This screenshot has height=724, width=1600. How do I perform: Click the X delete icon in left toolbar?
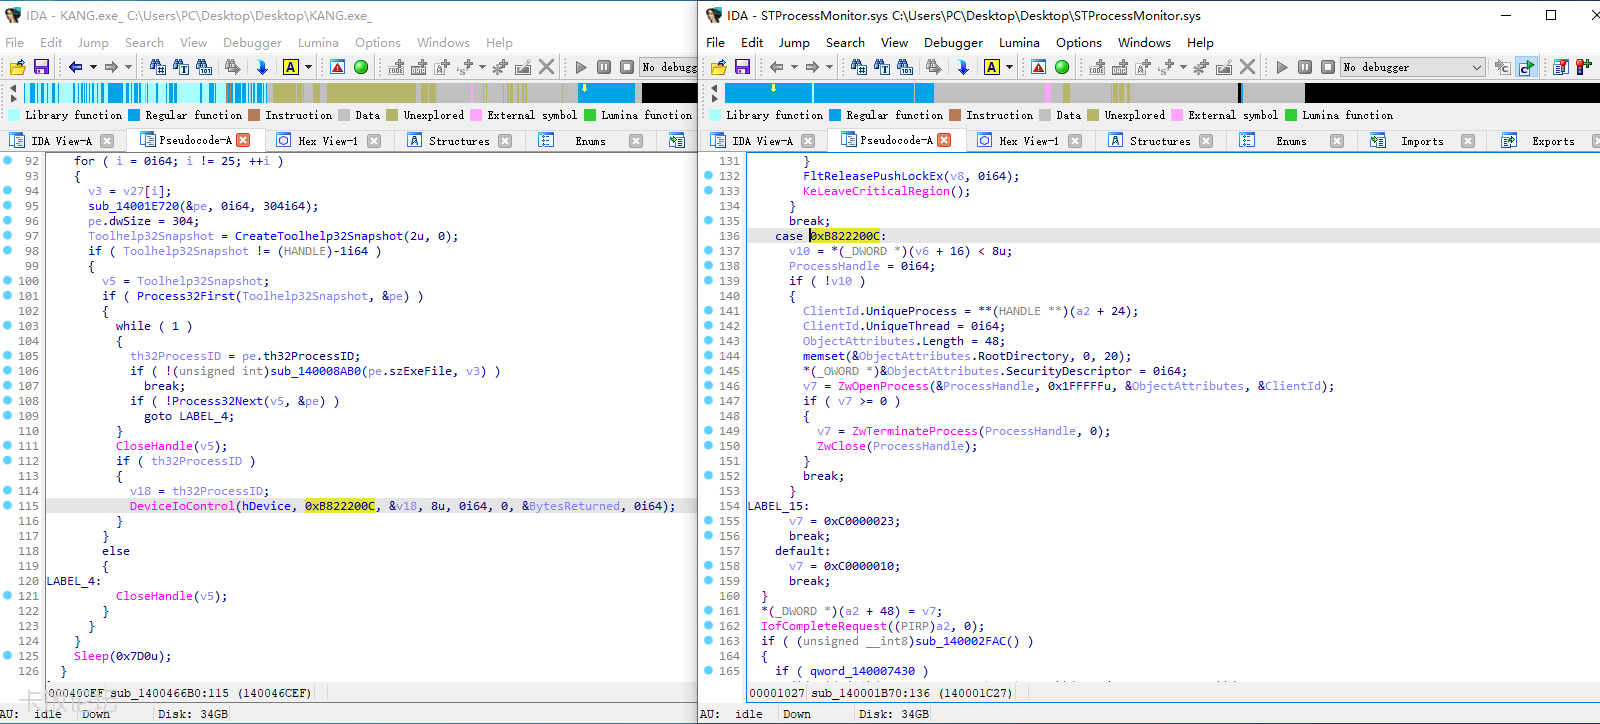pos(546,67)
